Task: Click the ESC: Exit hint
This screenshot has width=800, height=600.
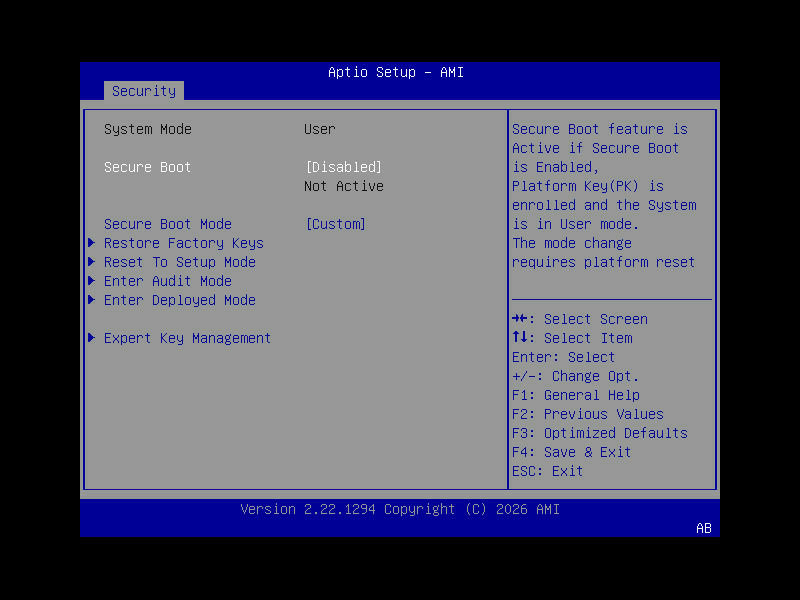Action: tap(547, 471)
